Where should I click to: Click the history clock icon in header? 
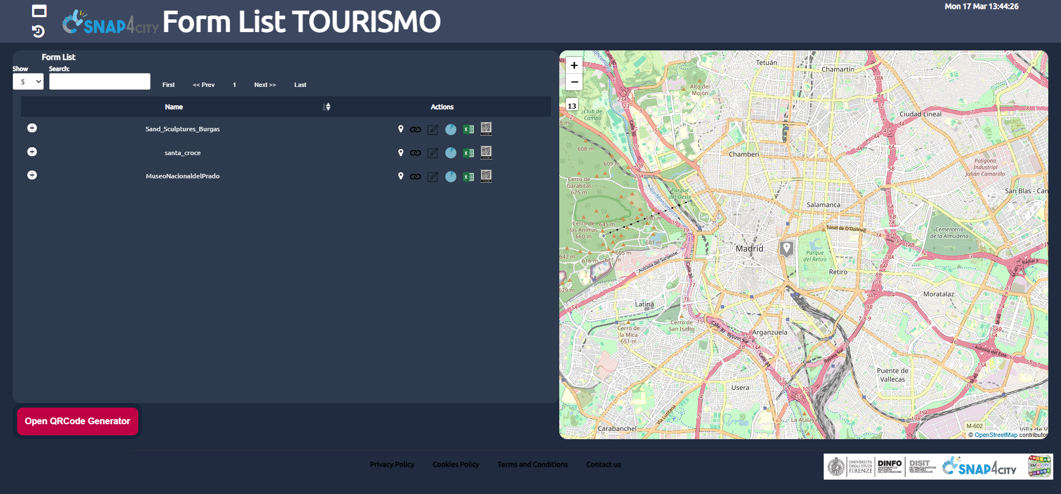pyautogui.click(x=38, y=31)
